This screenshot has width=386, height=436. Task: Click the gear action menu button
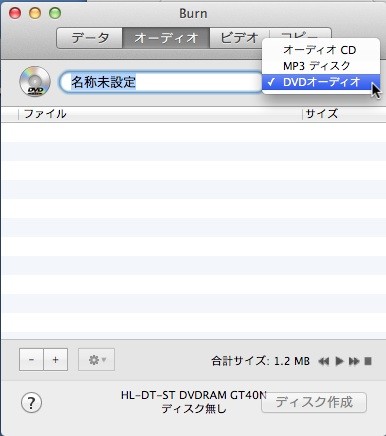(96, 360)
